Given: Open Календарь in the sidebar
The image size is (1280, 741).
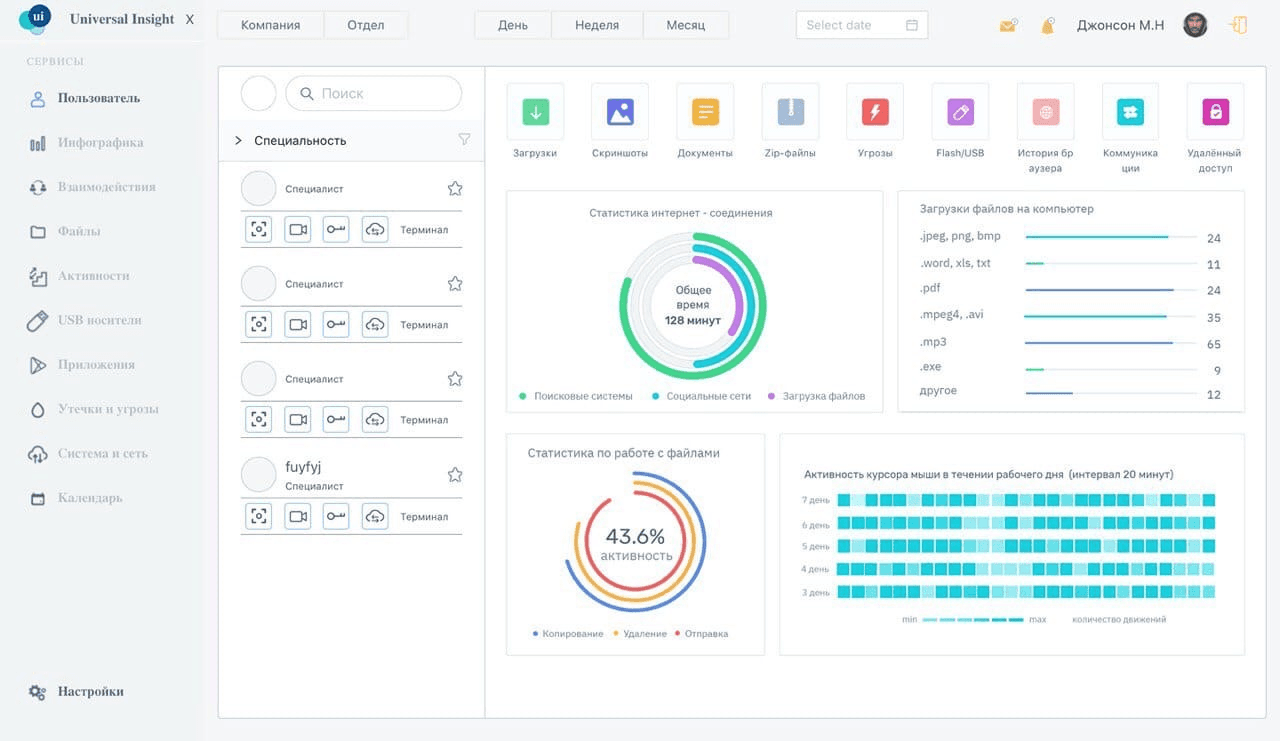Looking at the screenshot, I should (90, 498).
